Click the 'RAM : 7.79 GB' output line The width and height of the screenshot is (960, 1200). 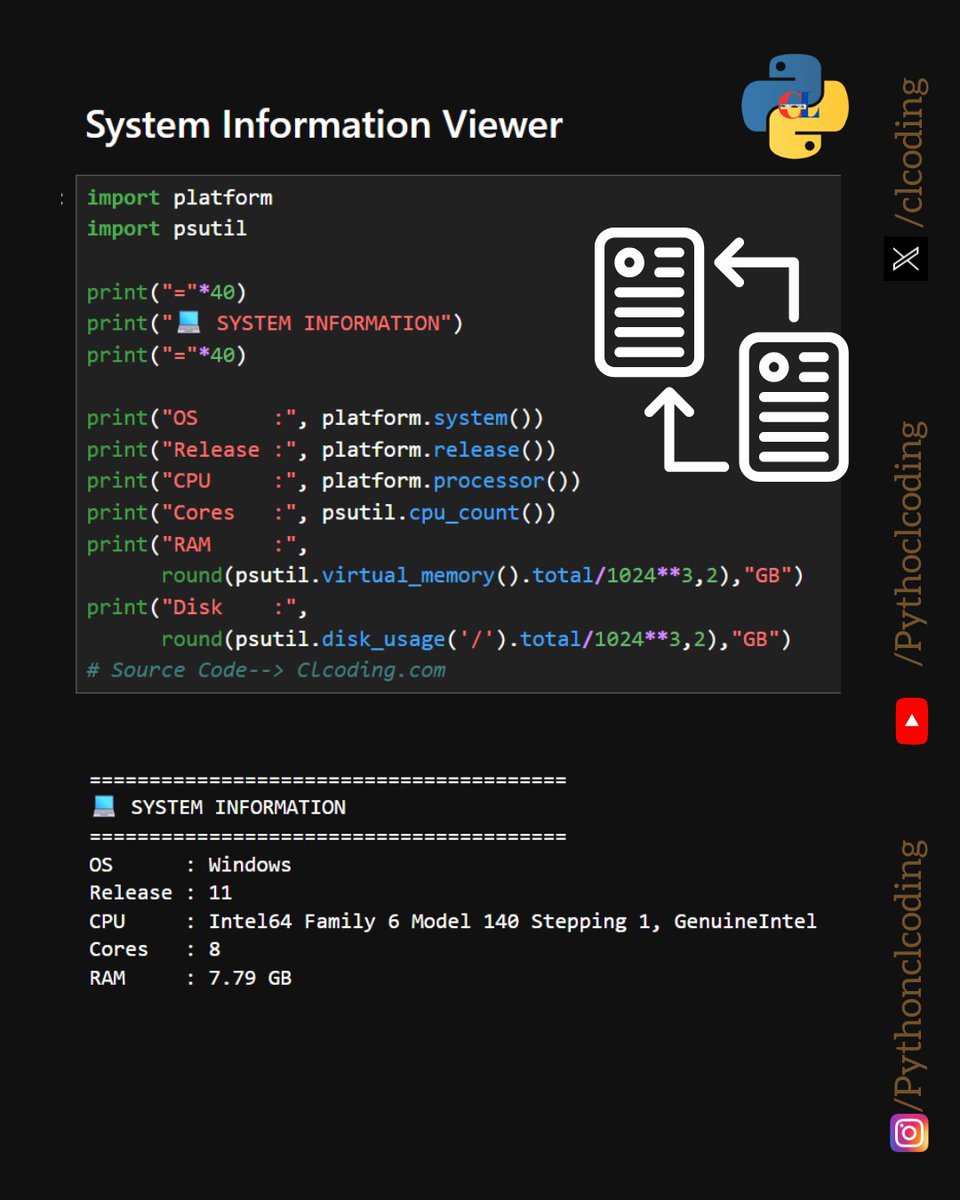(x=190, y=977)
